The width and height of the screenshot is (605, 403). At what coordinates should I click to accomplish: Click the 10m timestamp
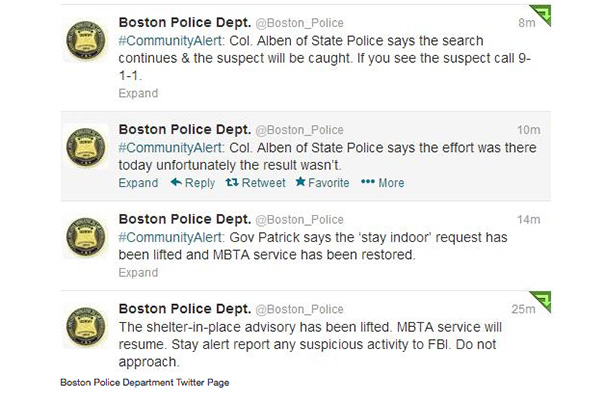tap(529, 130)
